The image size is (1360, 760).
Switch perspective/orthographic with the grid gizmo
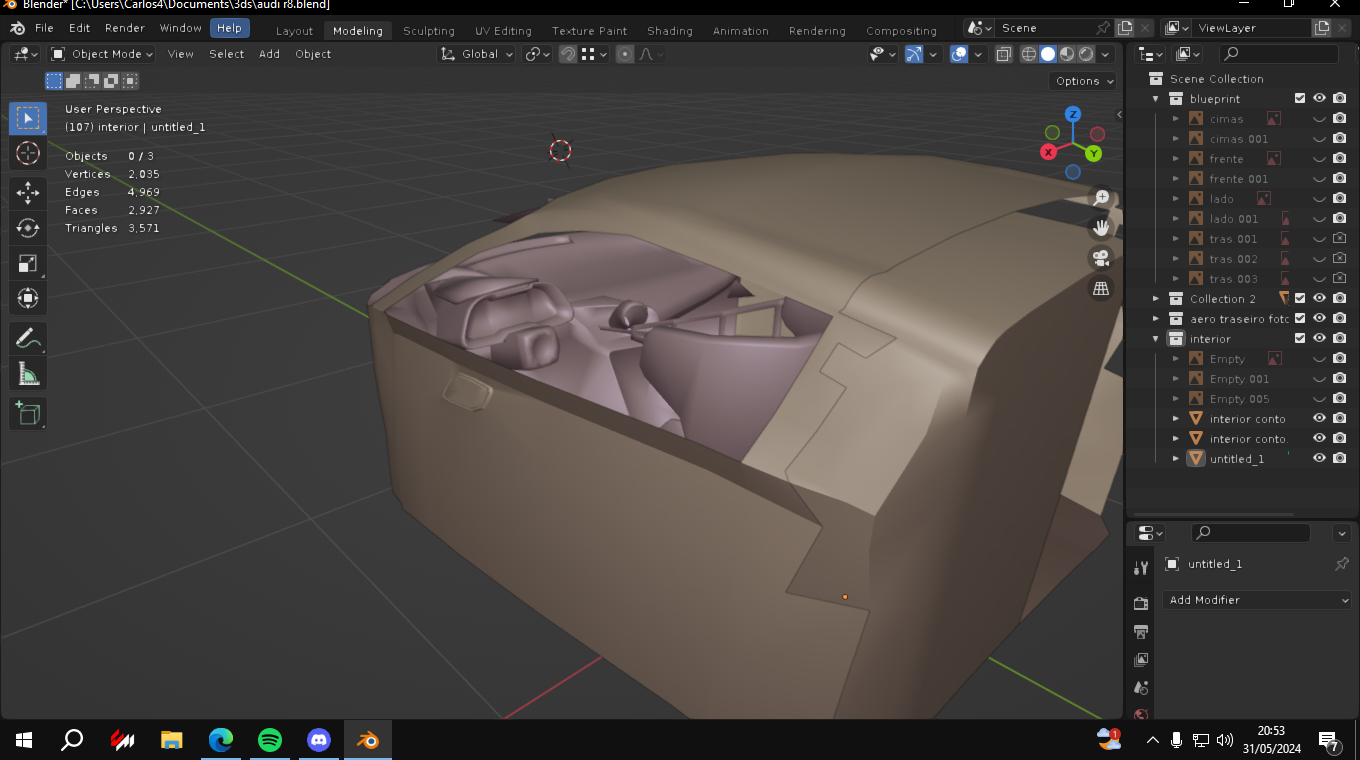tap(1101, 288)
